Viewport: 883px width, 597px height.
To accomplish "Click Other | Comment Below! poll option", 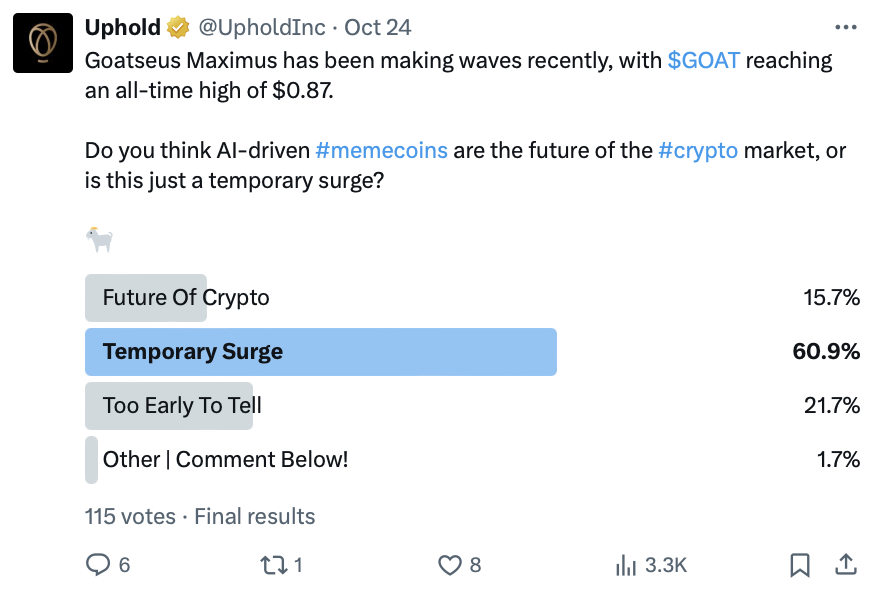I will 472,460.
